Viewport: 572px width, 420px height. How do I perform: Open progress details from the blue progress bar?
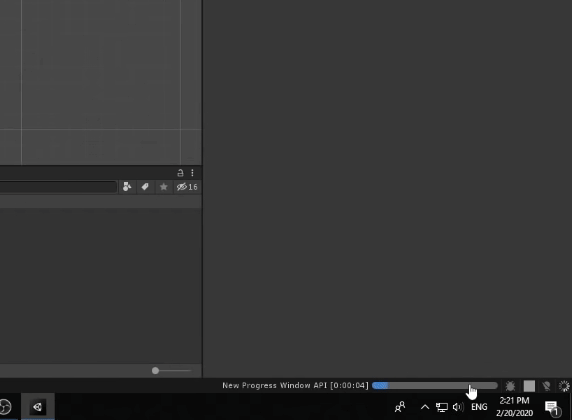click(x=434, y=386)
